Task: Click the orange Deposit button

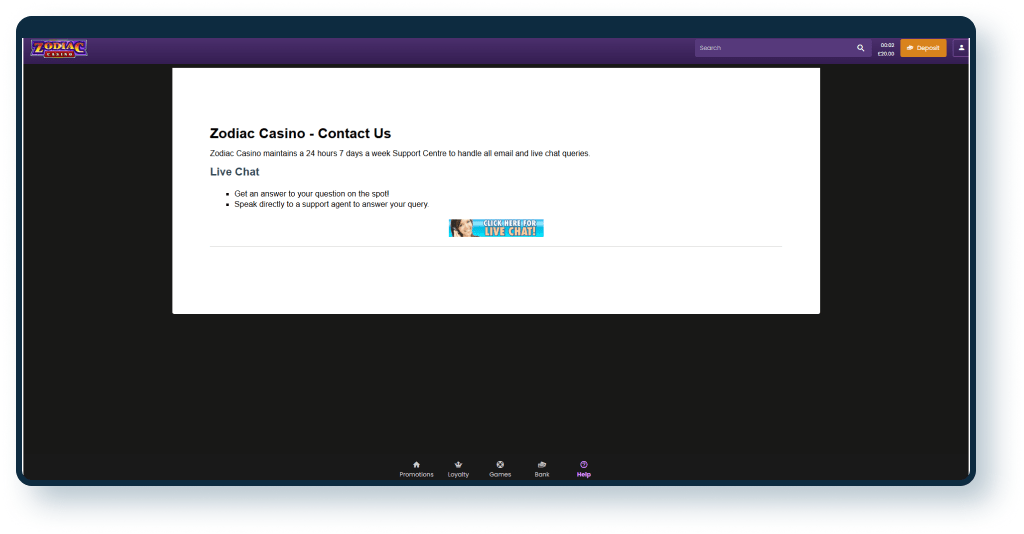Action: click(x=923, y=48)
